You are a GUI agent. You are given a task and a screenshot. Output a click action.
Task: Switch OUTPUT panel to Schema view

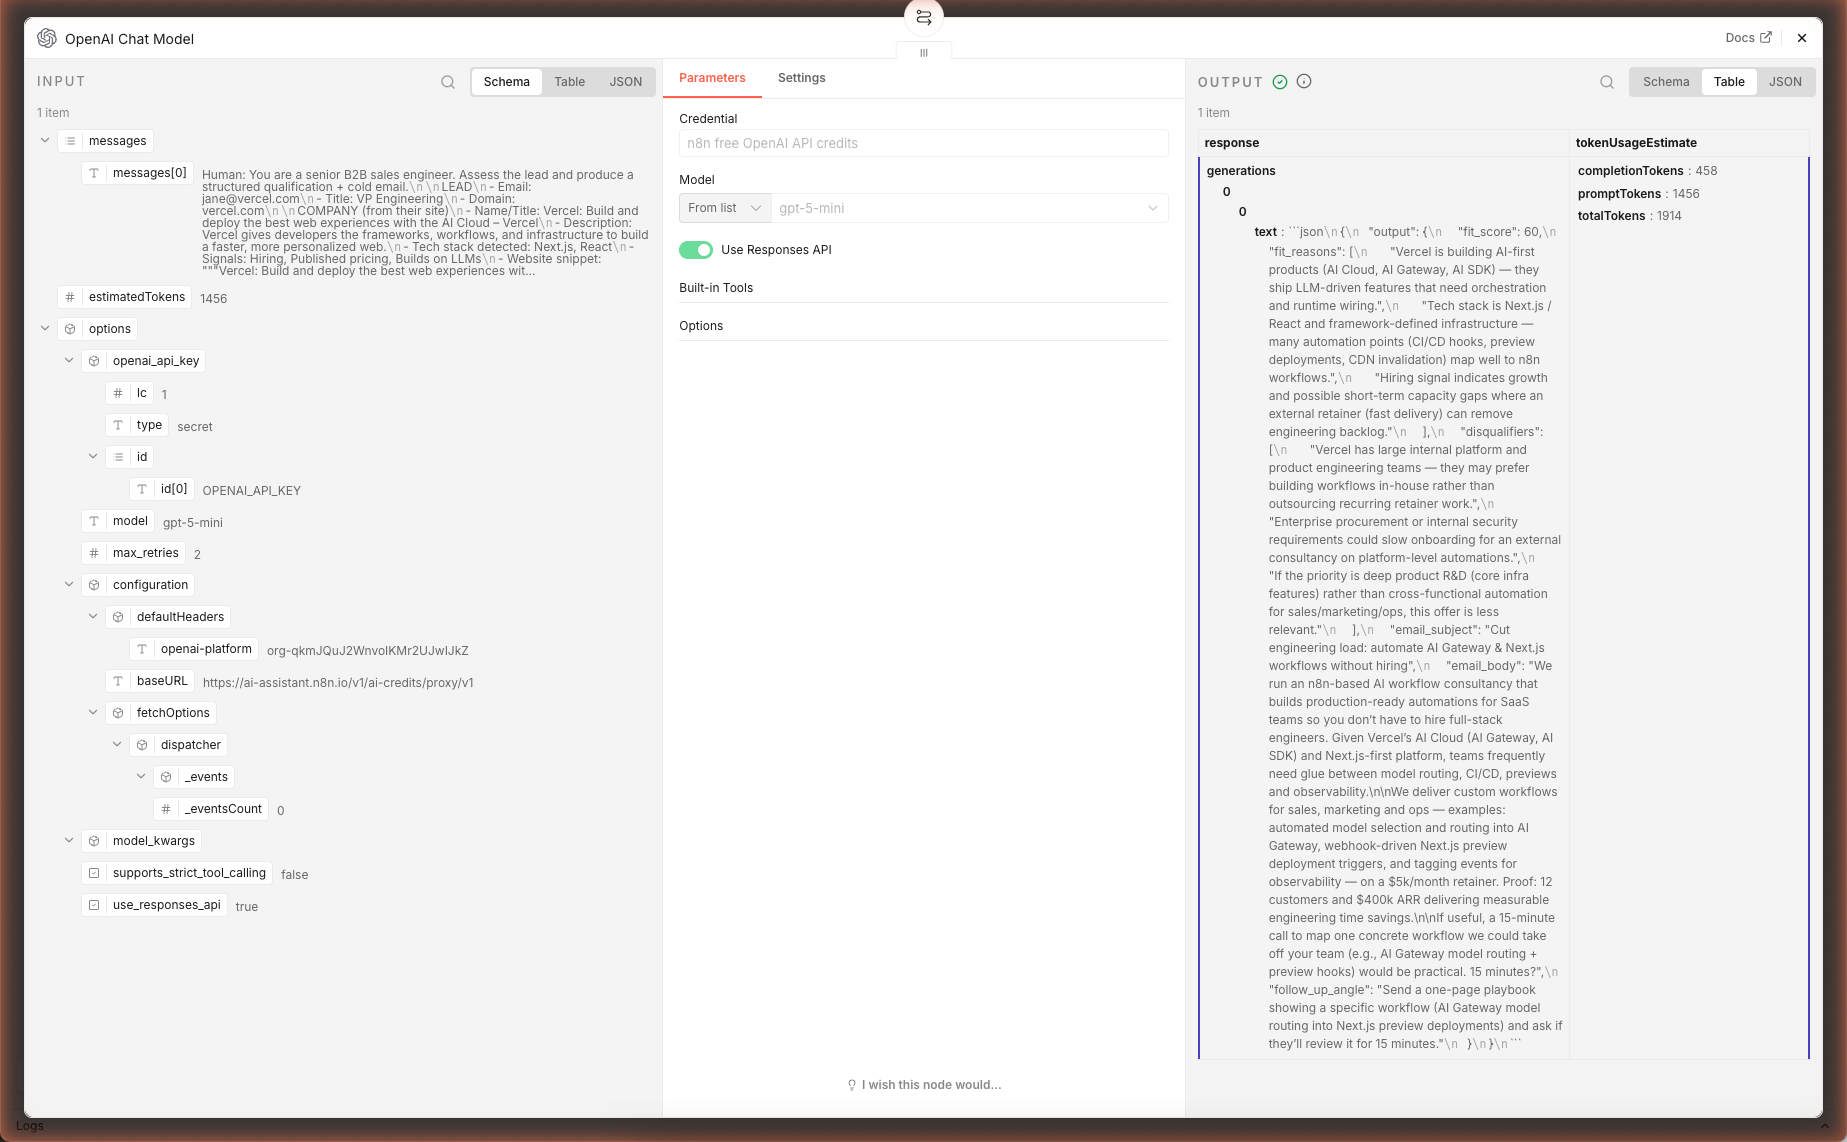1666,82
